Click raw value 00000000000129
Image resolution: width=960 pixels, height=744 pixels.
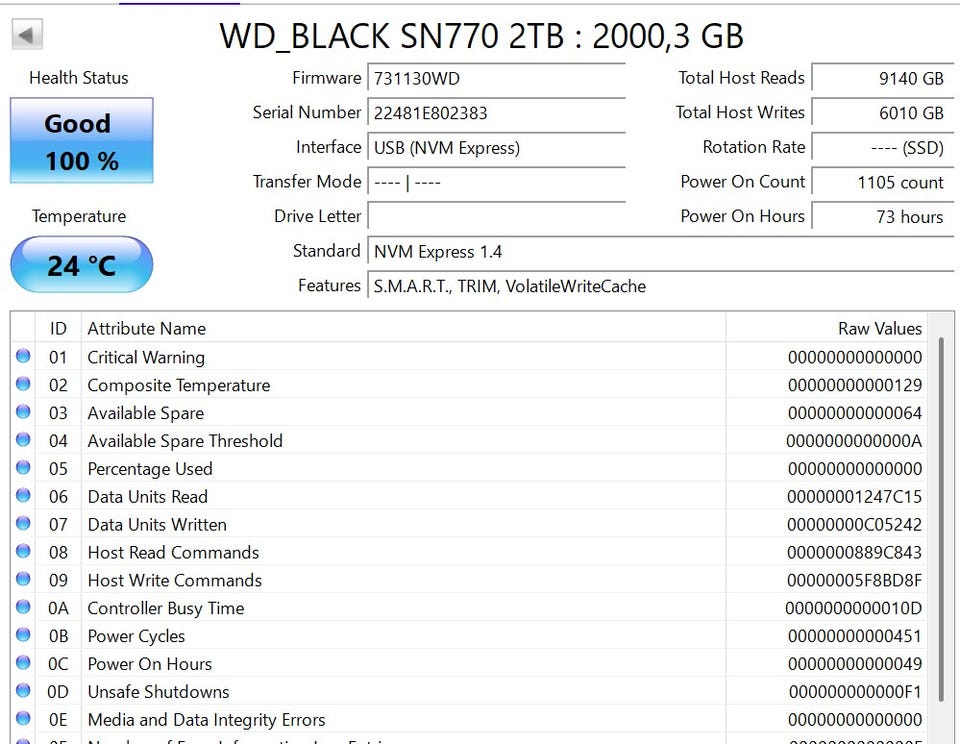[x=855, y=385]
